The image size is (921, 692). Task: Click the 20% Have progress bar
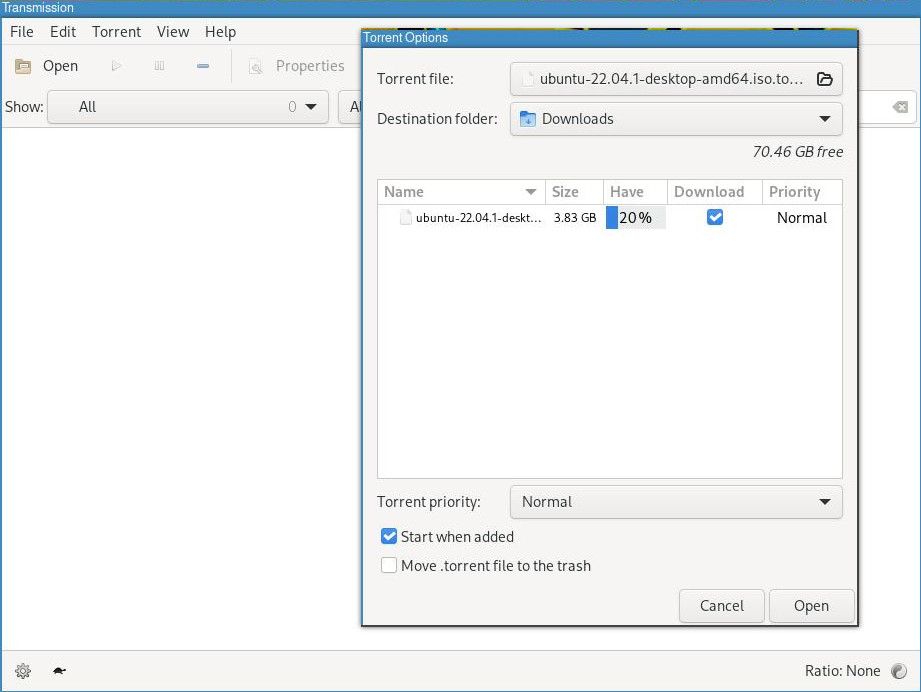click(x=635, y=218)
